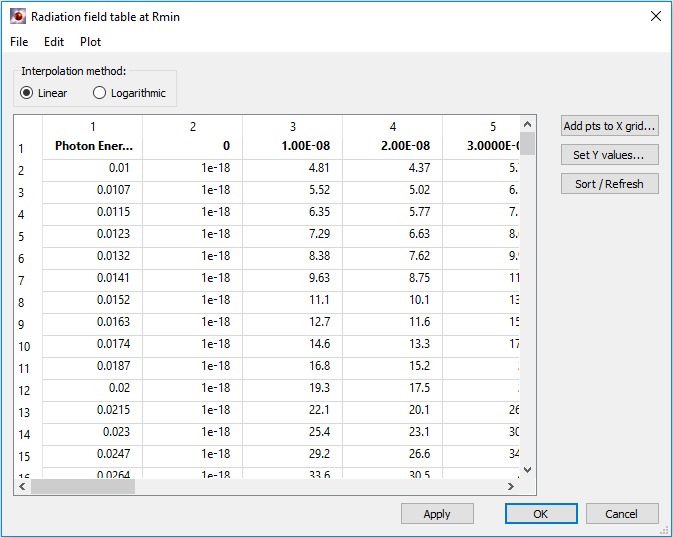Click the Sort / Refresh button
673x538 pixels.
[609, 184]
